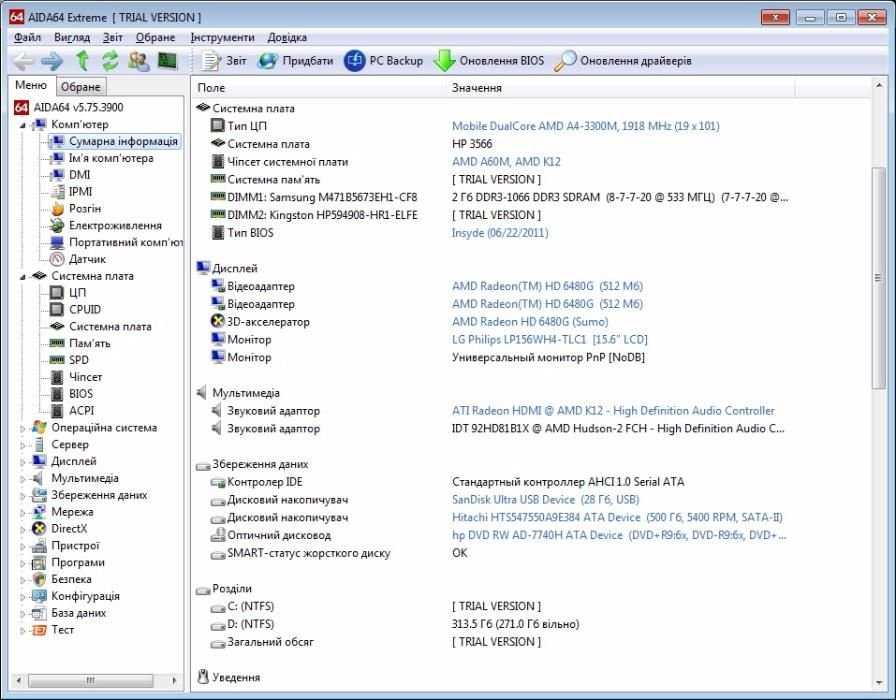Image resolution: width=896 pixels, height=700 pixels.
Task: Click the tree panel horizontal scrollbar thumb
Action: point(90,681)
